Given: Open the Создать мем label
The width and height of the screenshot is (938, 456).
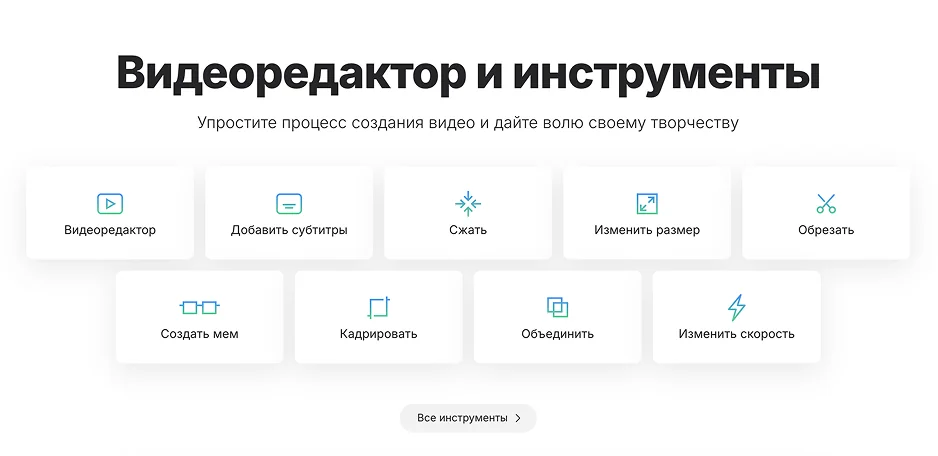Looking at the screenshot, I should (x=200, y=334).
